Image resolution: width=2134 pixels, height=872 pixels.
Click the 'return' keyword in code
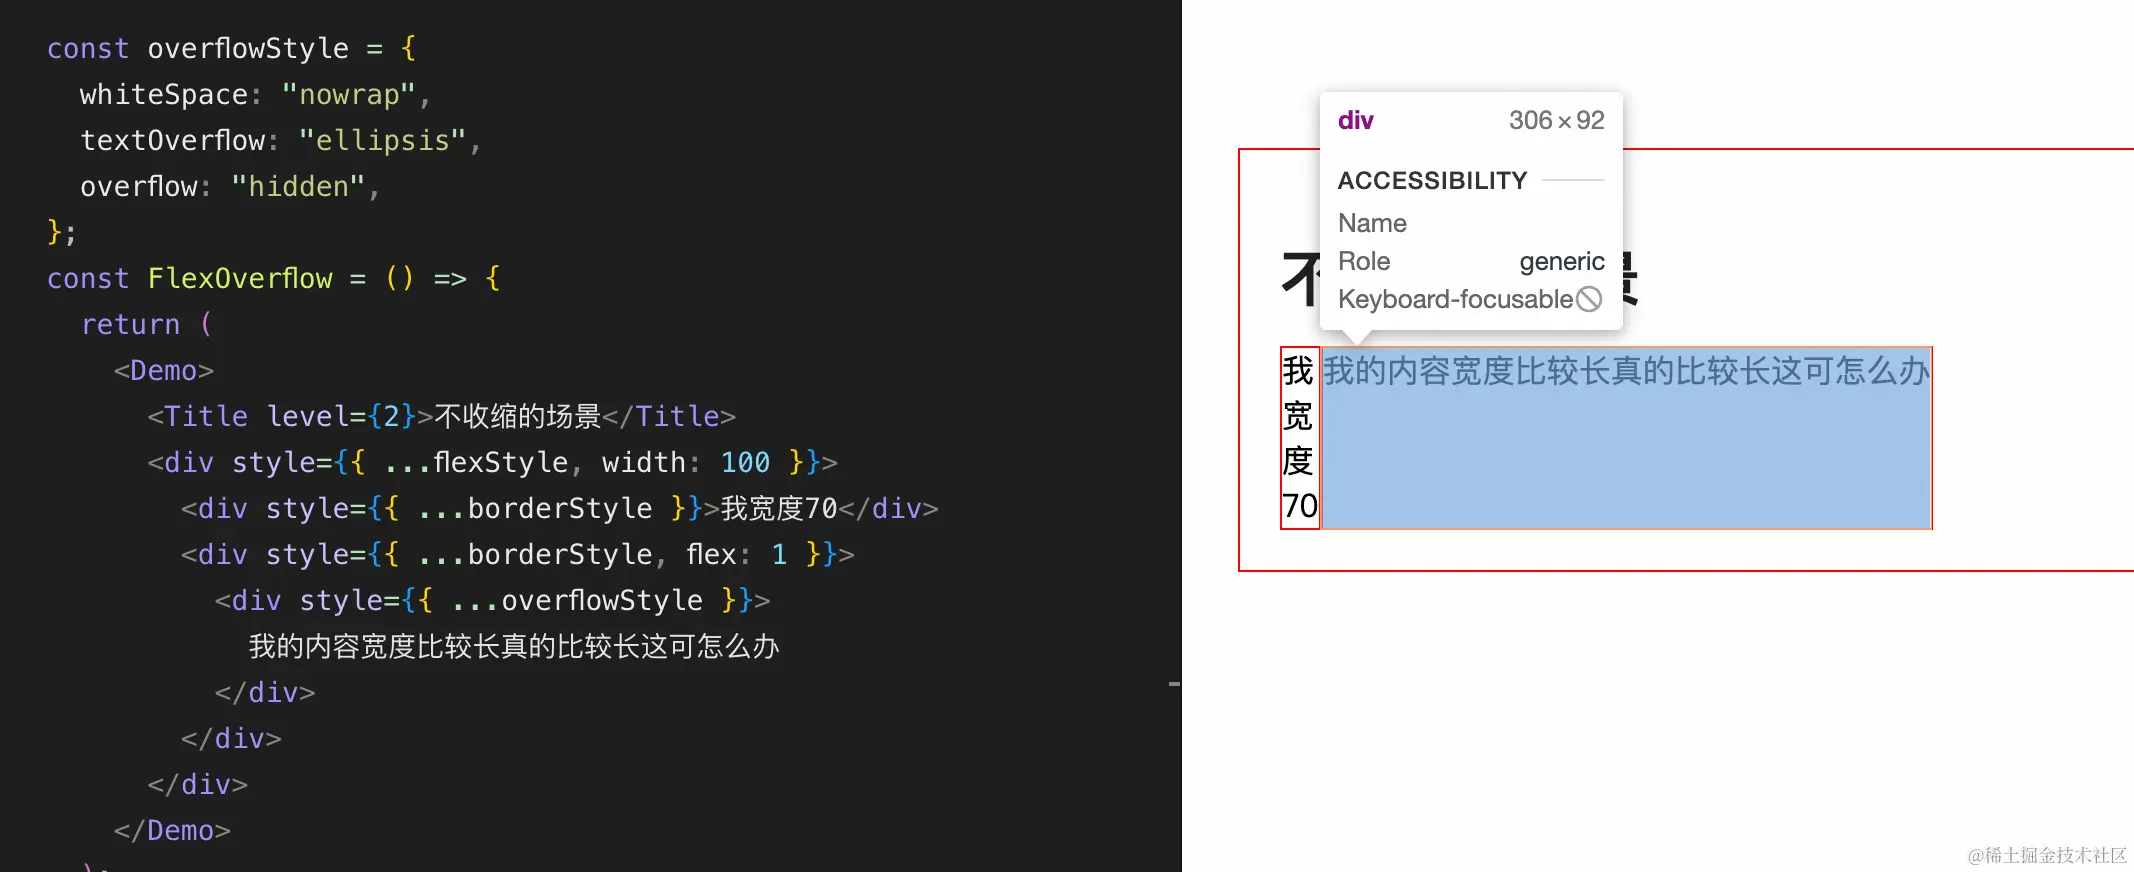pos(130,325)
